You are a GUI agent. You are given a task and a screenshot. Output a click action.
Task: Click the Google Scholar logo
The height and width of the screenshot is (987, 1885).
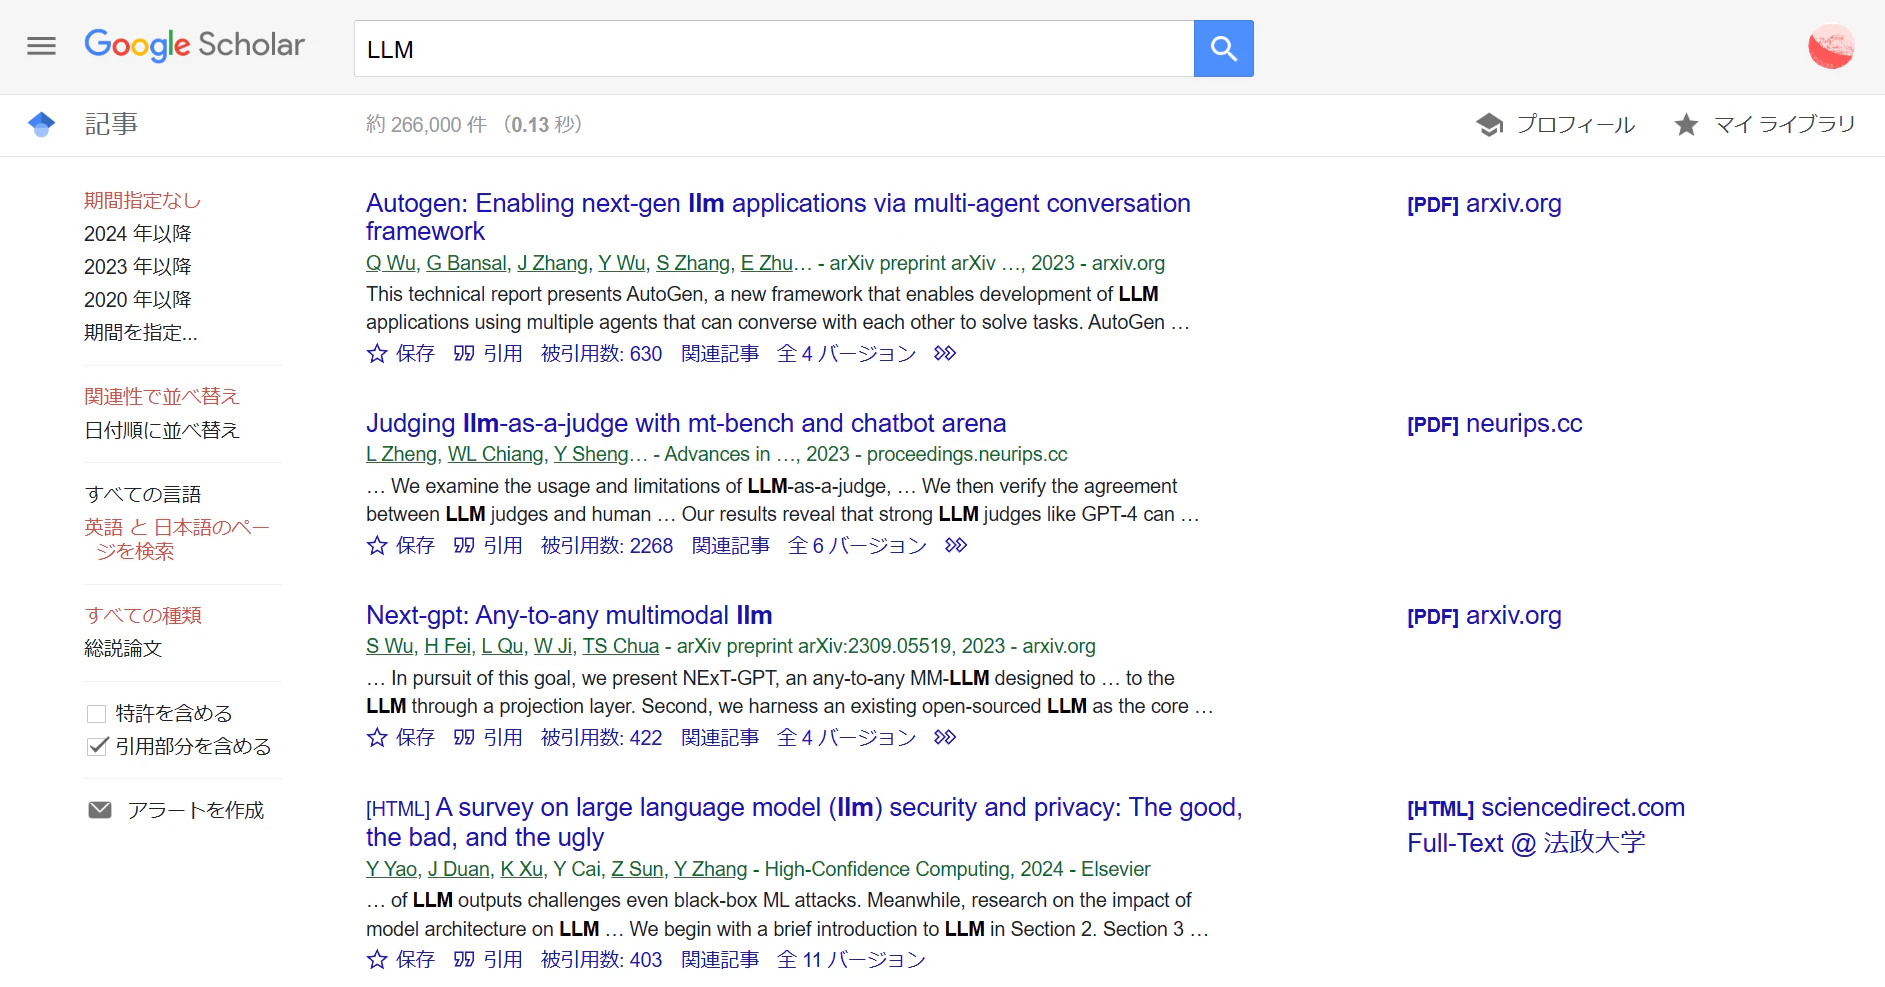tap(194, 45)
